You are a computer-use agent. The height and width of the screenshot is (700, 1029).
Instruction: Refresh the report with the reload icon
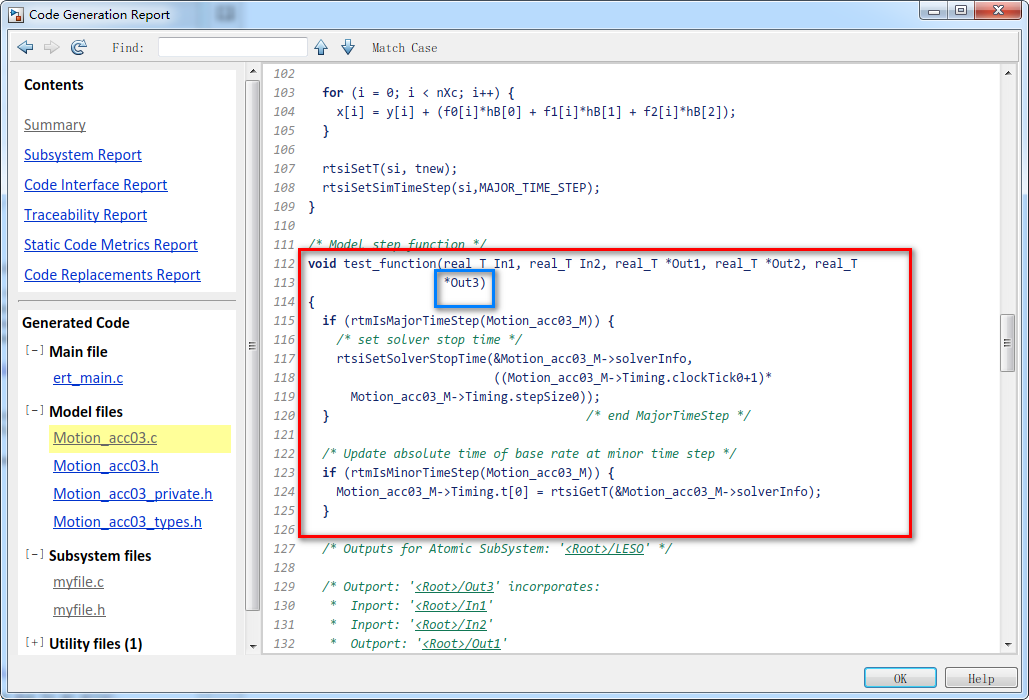[x=79, y=47]
